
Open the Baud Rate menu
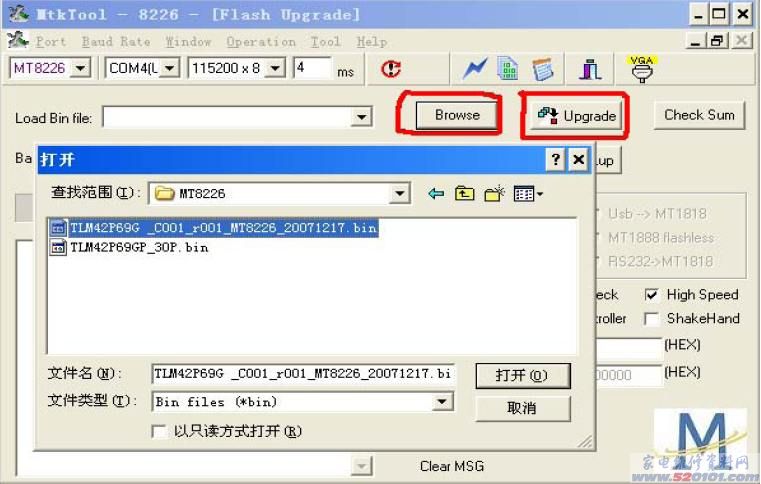click(x=116, y=42)
